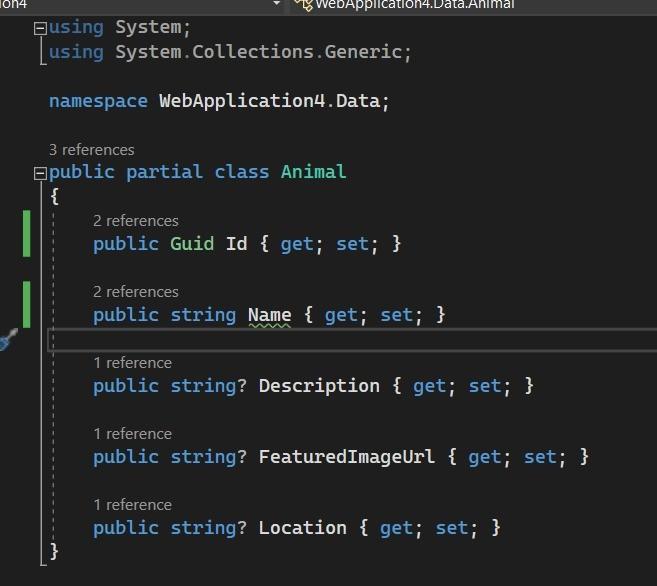Place cursor in the empty highlighted current line

(x=352, y=340)
